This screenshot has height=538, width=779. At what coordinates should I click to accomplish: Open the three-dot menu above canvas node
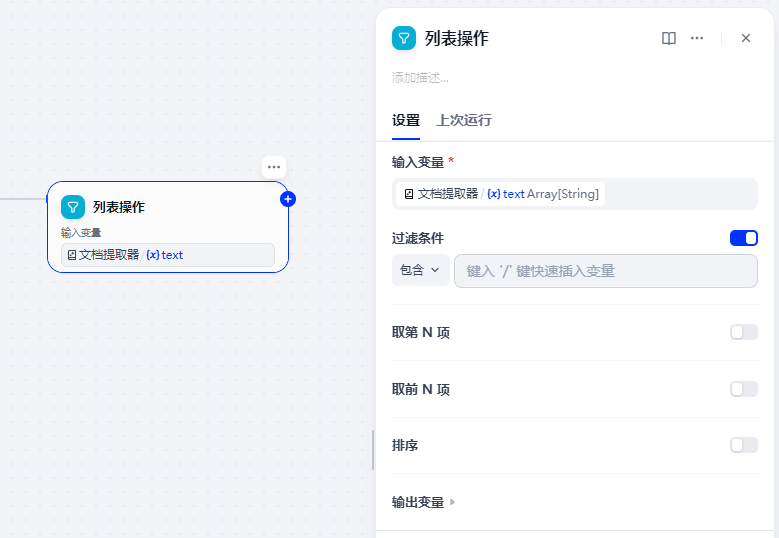coord(274,167)
